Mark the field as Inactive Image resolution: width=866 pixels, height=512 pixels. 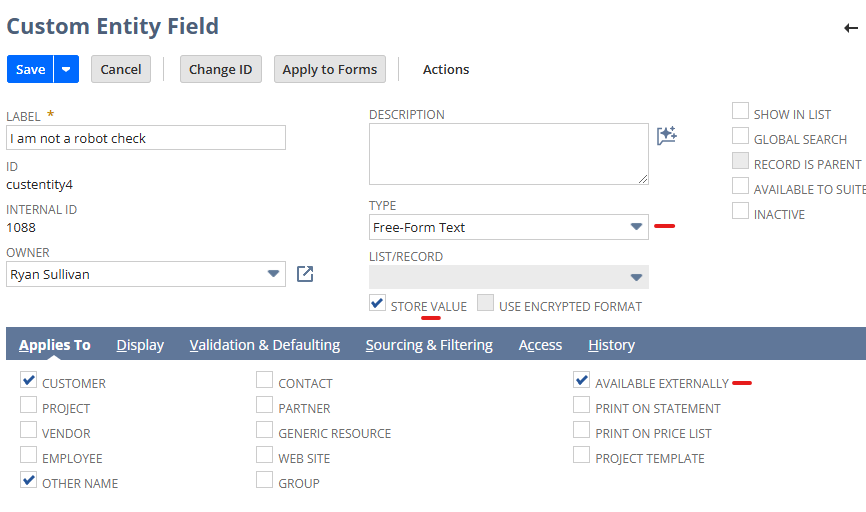(740, 211)
